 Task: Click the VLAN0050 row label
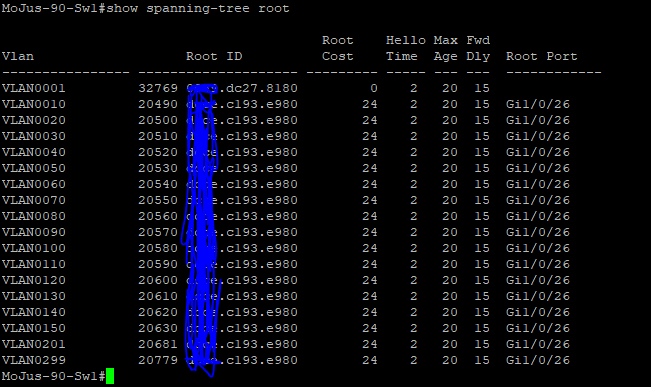[34, 168]
